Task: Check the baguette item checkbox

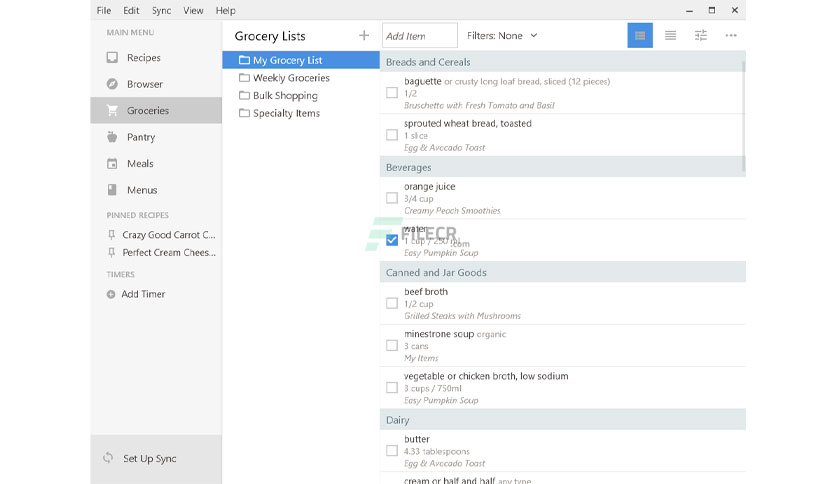Action: click(x=392, y=93)
